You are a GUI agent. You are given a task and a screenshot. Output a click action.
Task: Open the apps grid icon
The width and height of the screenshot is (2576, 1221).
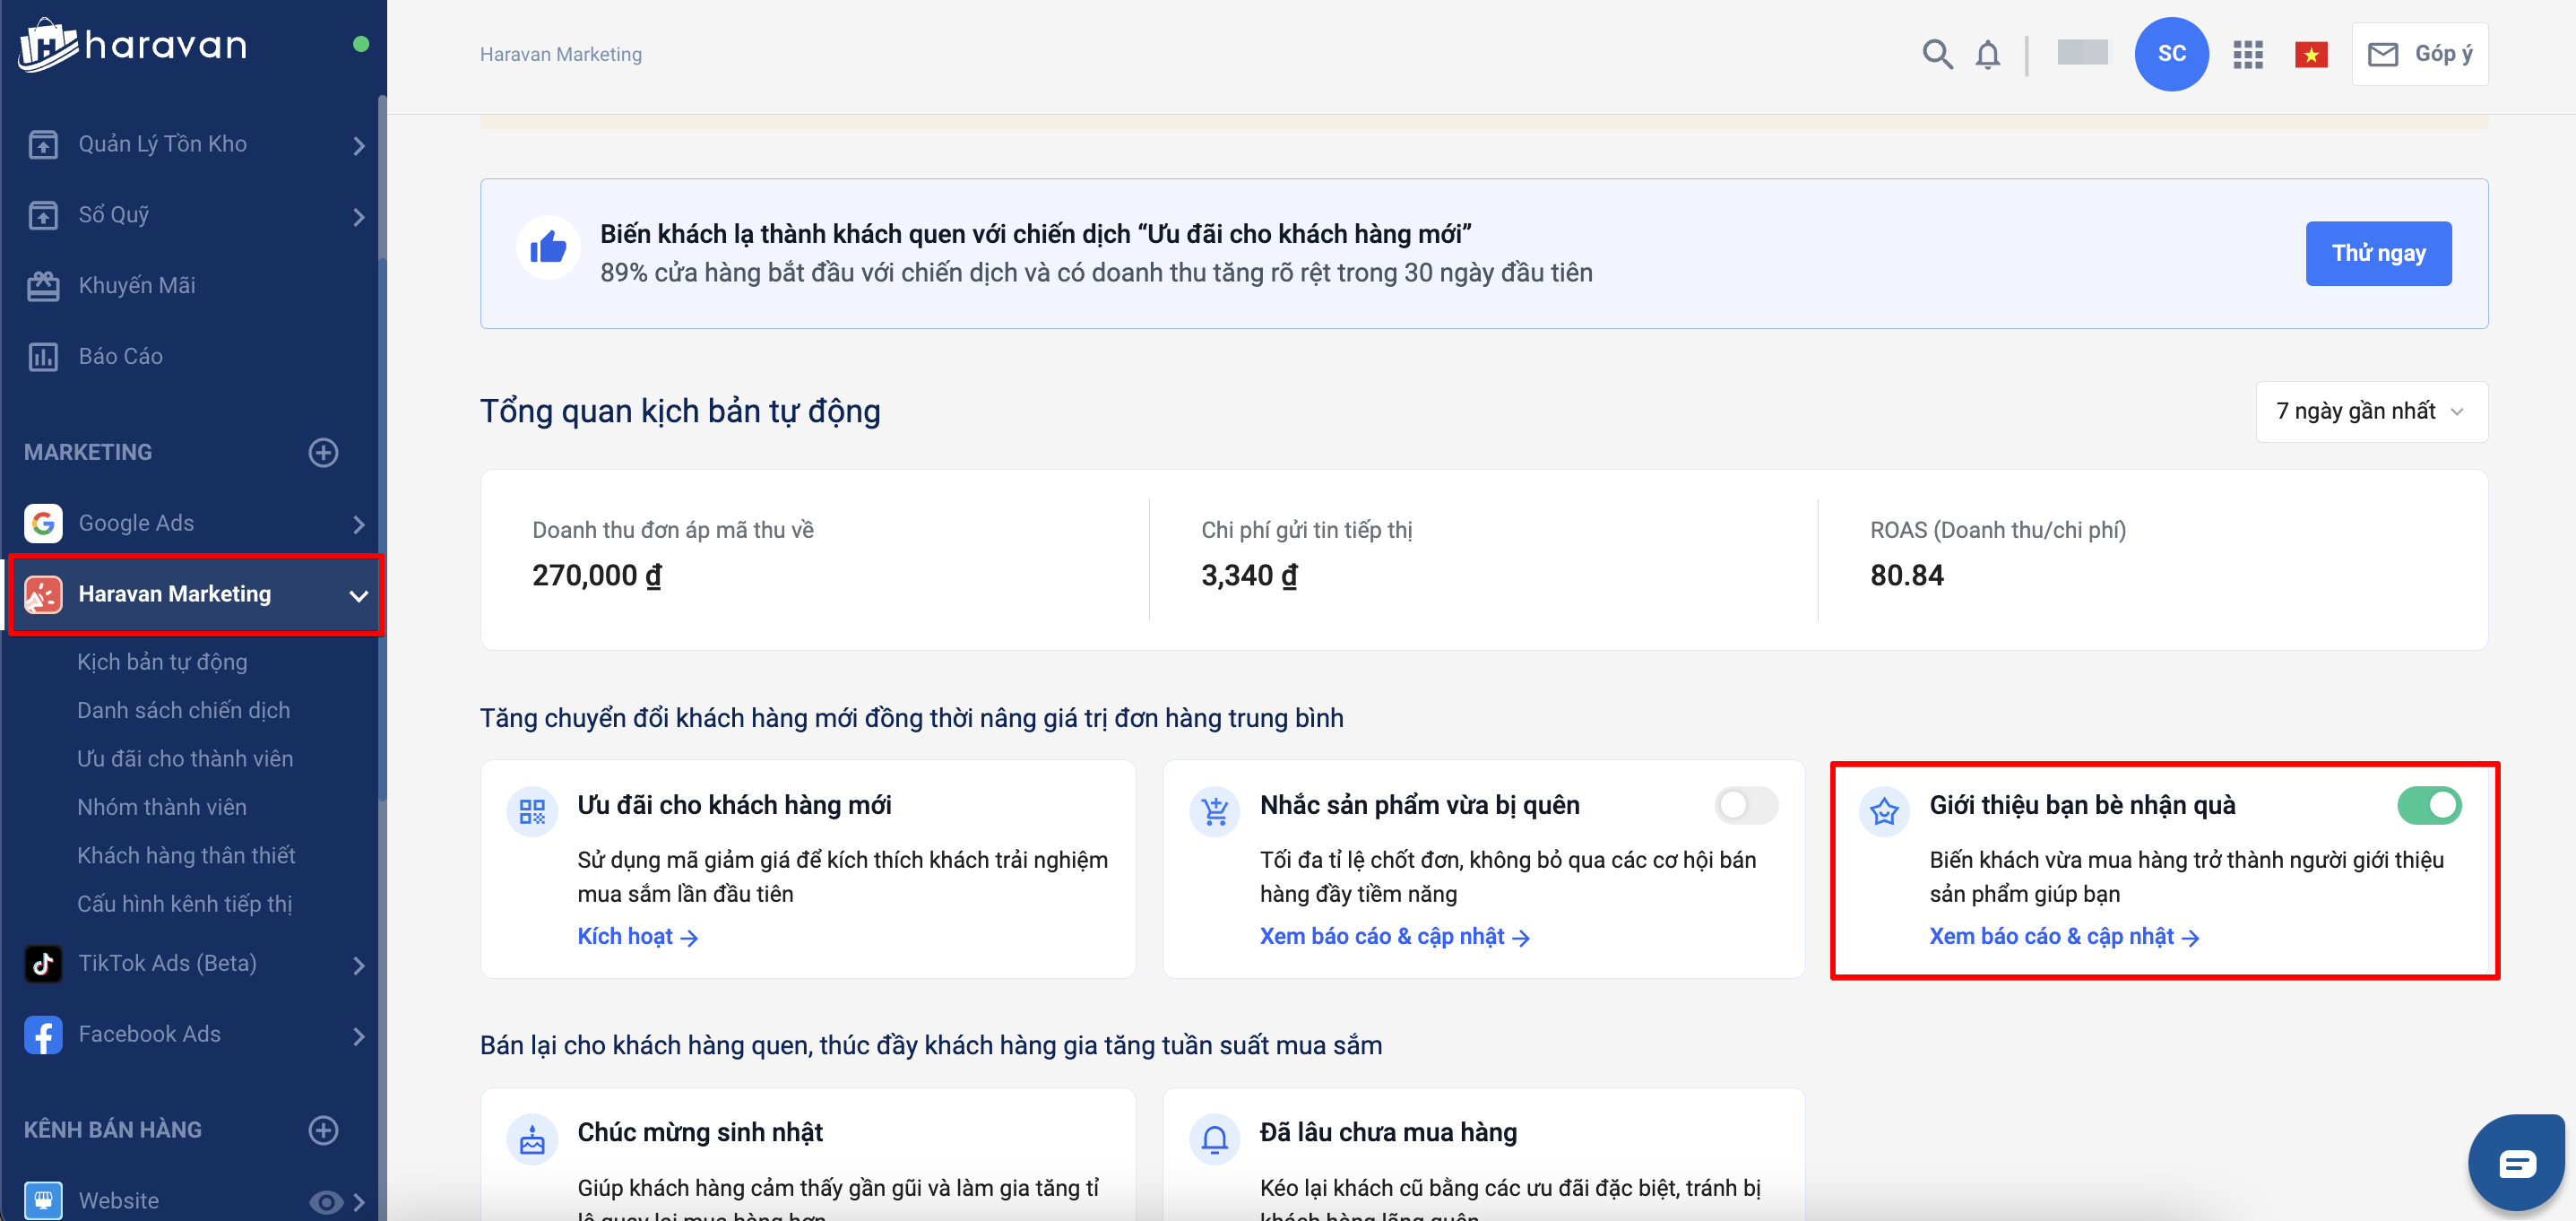[x=2248, y=54]
